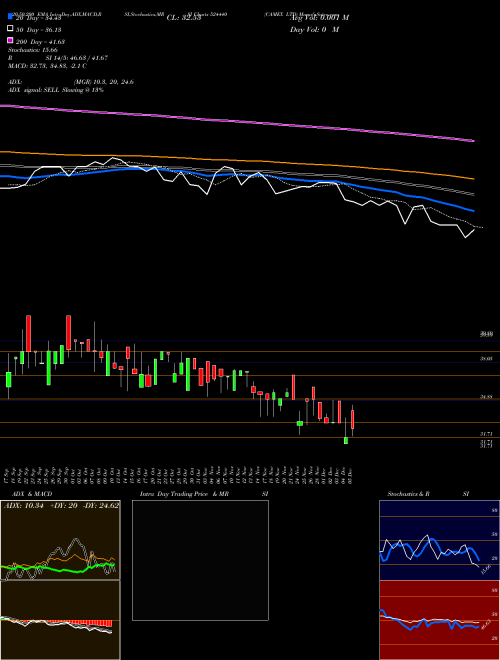500x660 pixels.
Task: Click the 'Stochastics: 13.66' reading
Action: (32, 50)
